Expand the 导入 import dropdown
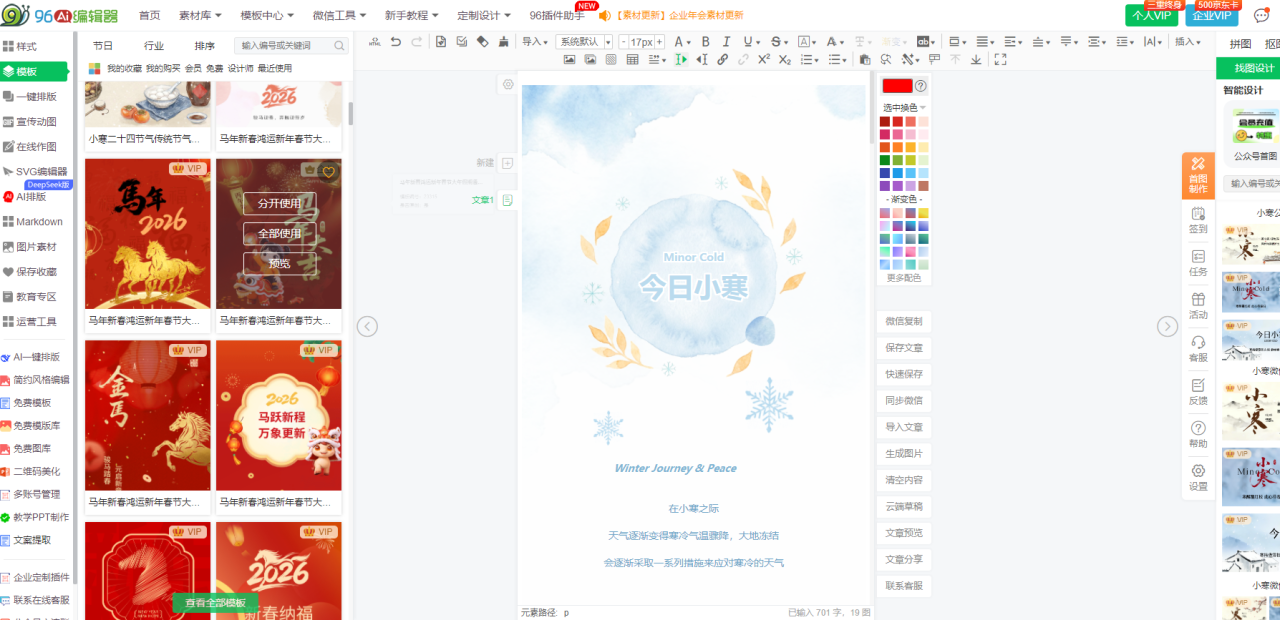 (535, 42)
